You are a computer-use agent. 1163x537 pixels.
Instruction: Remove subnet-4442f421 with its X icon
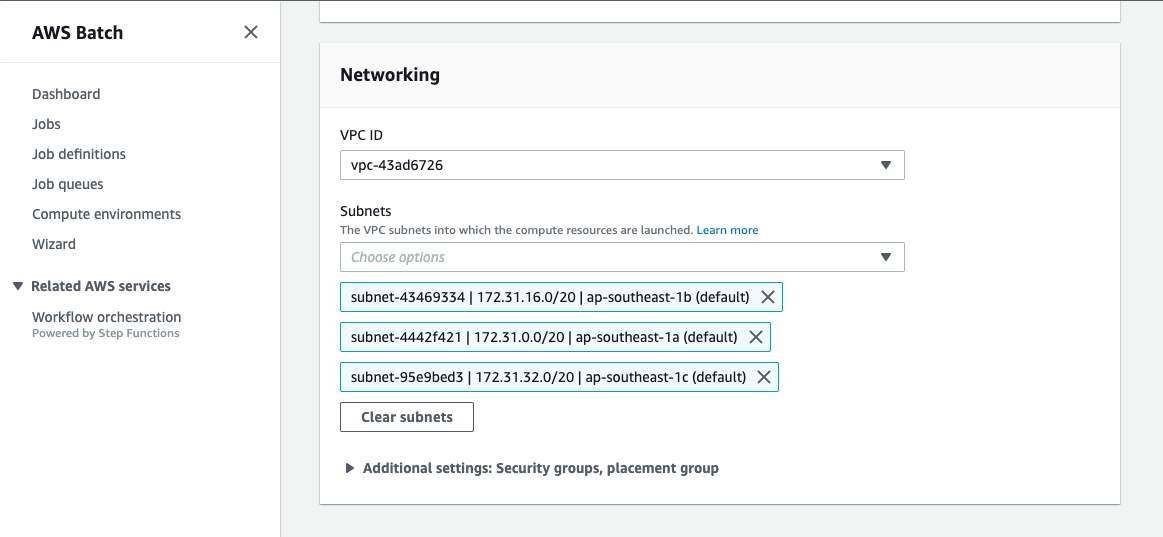(756, 337)
